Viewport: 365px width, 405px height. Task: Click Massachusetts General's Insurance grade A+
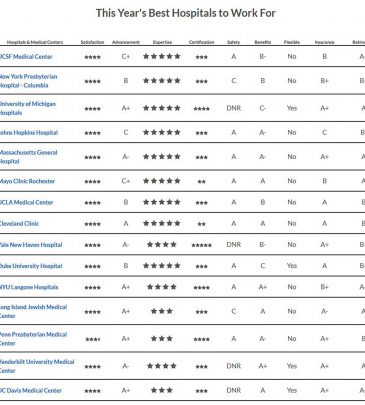tap(324, 157)
